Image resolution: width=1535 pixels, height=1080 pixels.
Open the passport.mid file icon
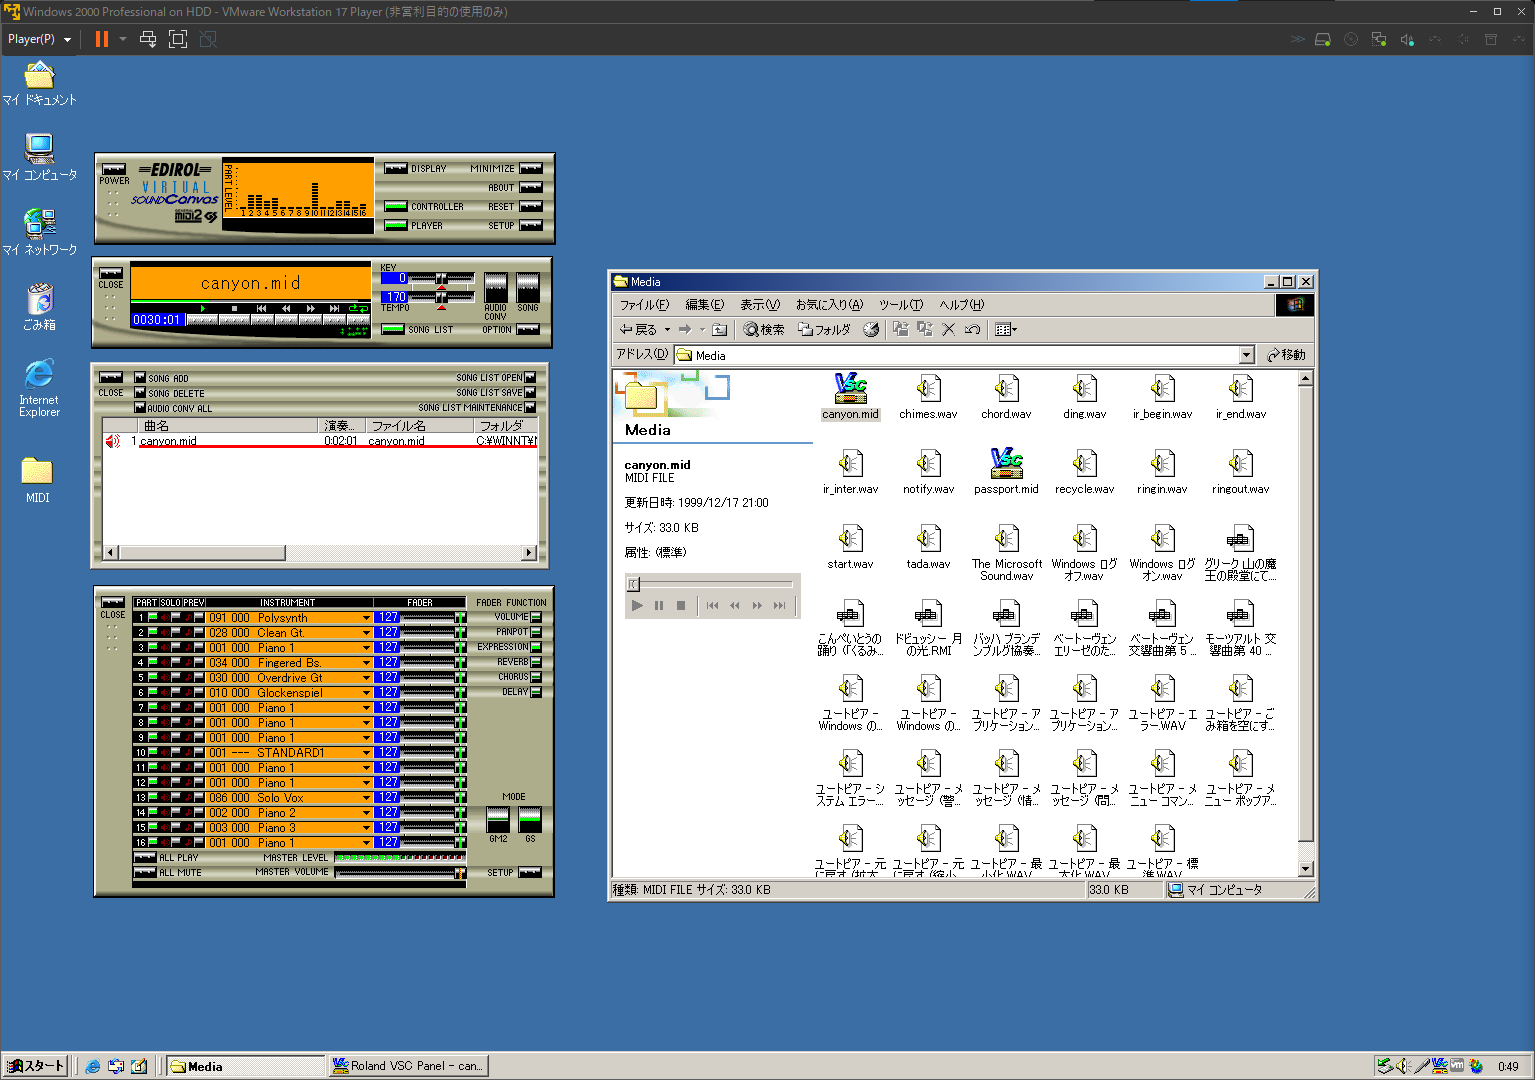[x=1006, y=464]
